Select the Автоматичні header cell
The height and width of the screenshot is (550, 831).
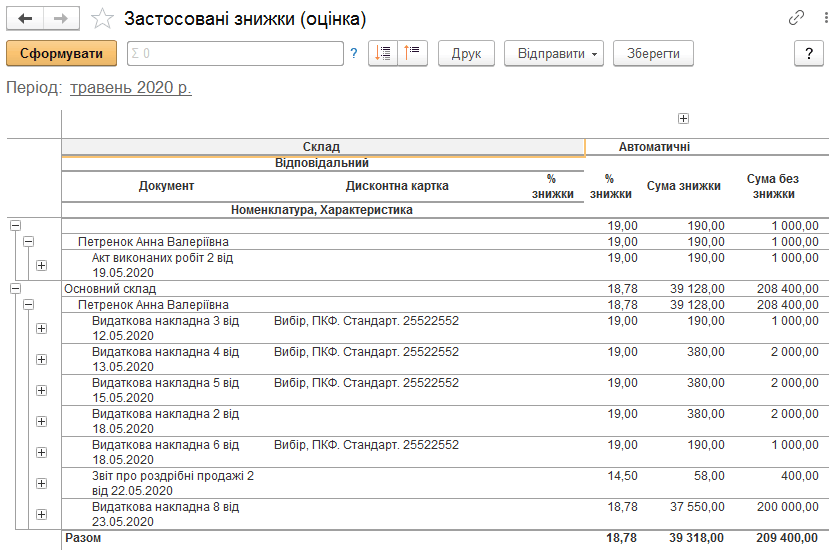pos(654,147)
